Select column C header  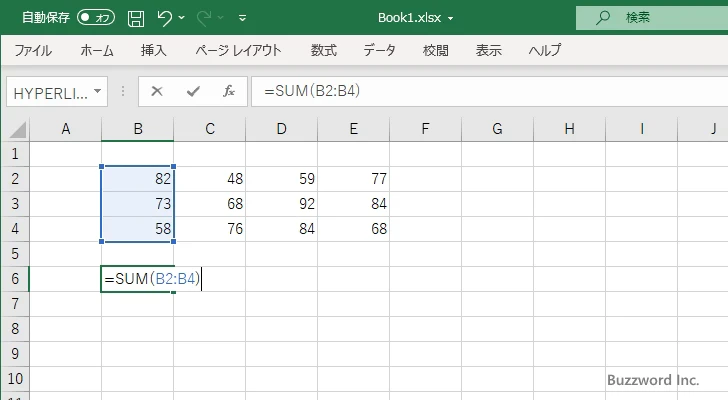pos(210,129)
